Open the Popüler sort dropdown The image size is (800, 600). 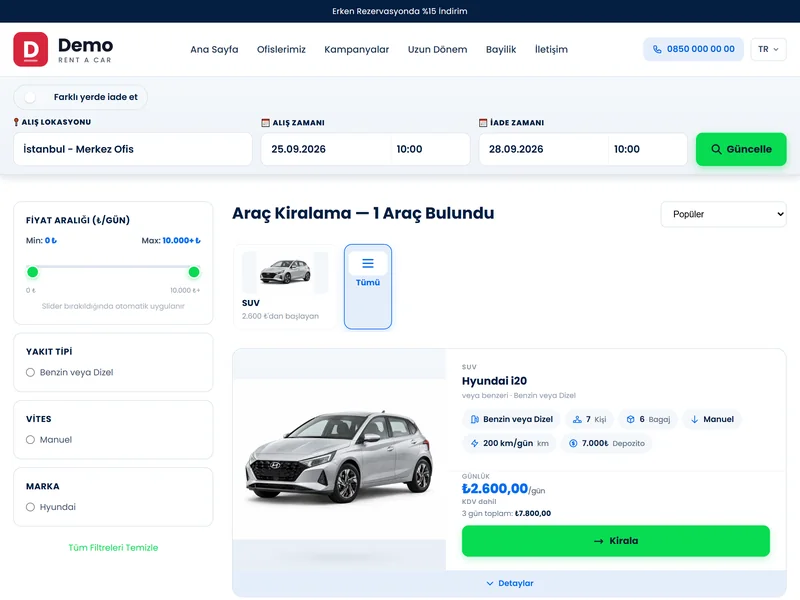tap(723, 214)
